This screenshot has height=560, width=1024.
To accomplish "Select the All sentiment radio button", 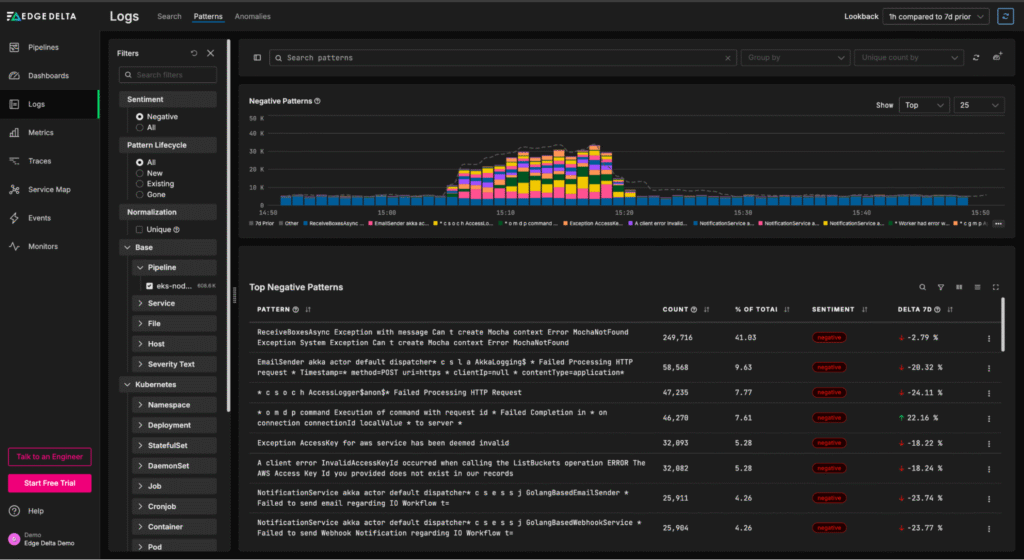I will [140, 127].
